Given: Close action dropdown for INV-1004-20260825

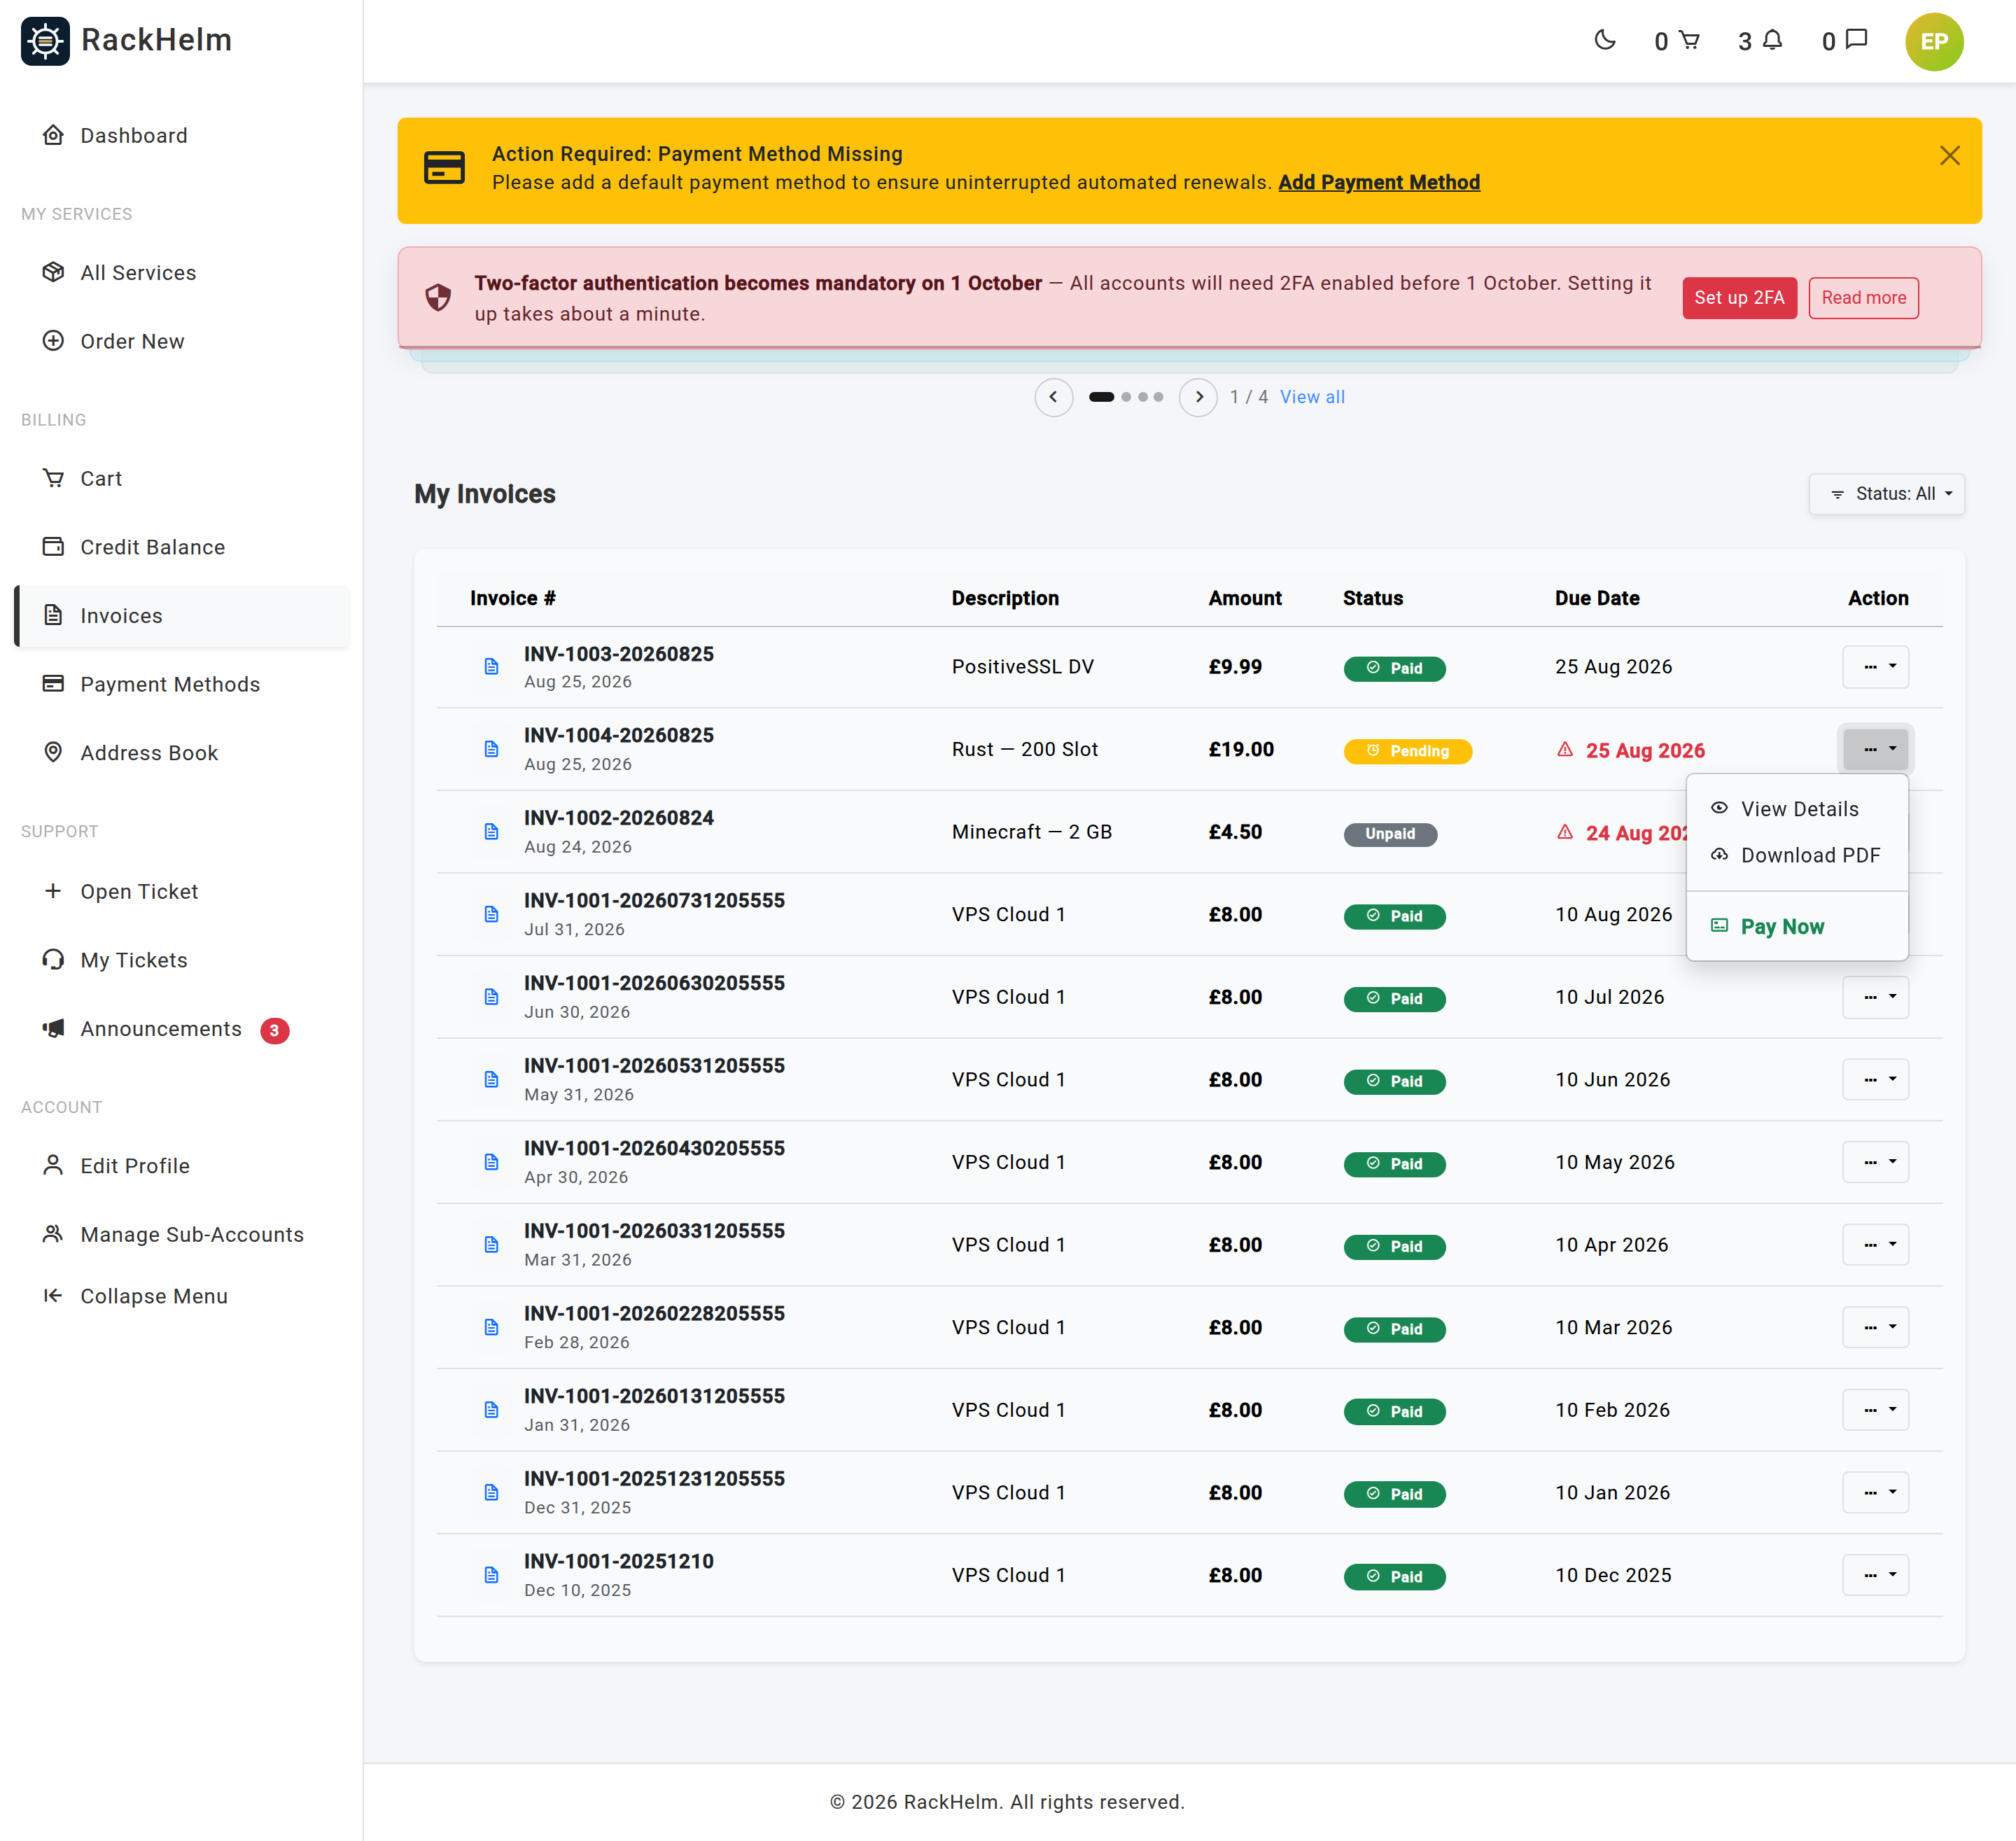Looking at the screenshot, I should (1875, 749).
